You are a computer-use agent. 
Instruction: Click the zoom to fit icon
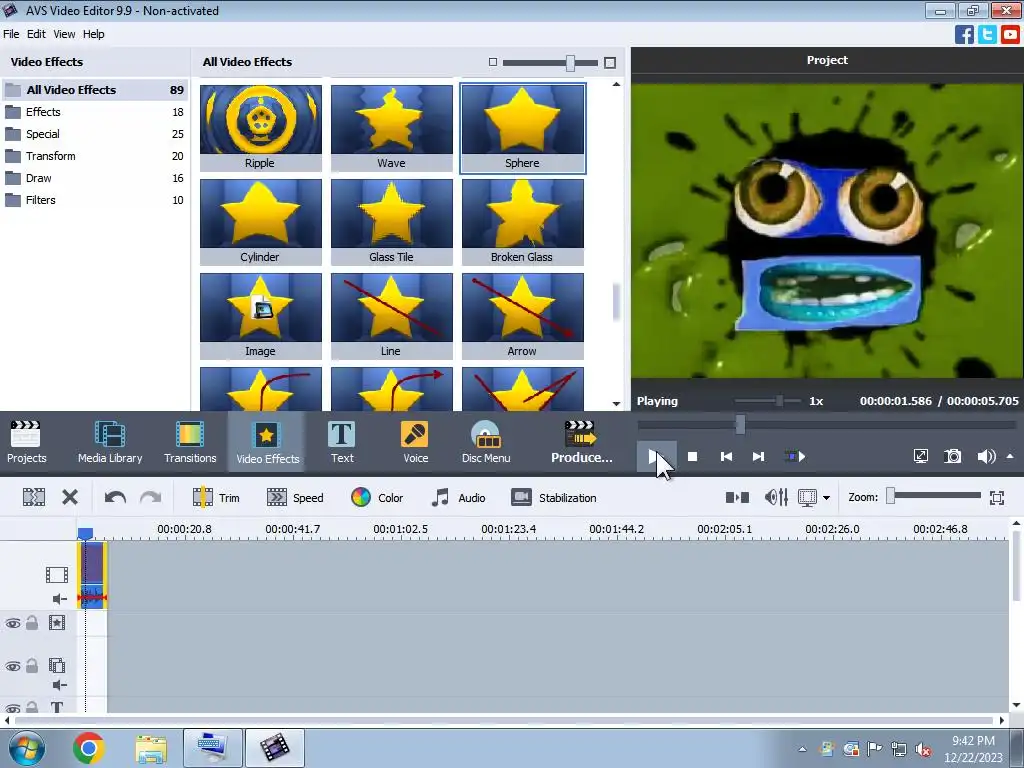(997, 498)
